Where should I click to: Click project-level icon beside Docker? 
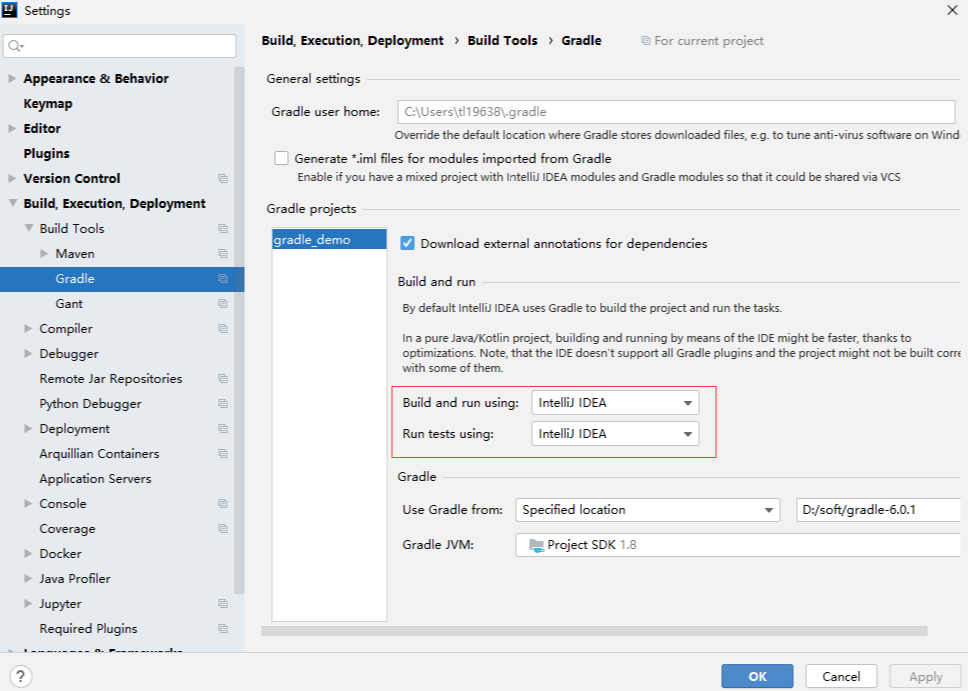click(223, 554)
